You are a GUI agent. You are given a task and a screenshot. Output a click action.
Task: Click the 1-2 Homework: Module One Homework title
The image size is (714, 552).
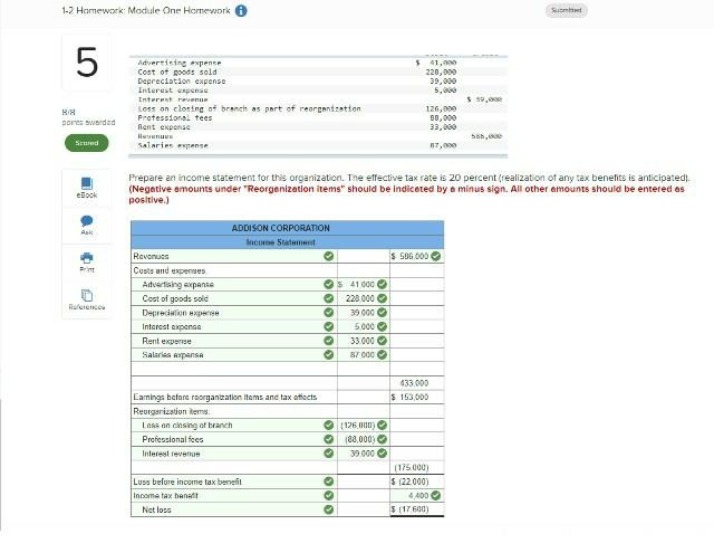point(146,10)
